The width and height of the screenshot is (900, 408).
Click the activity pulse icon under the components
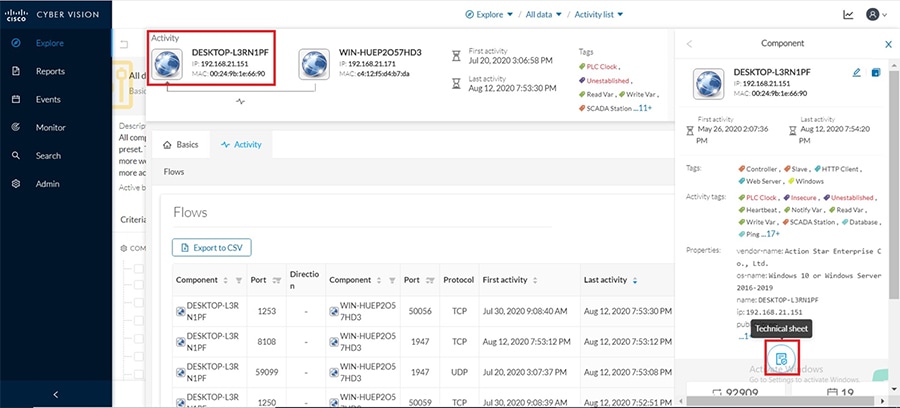pyautogui.click(x=240, y=102)
